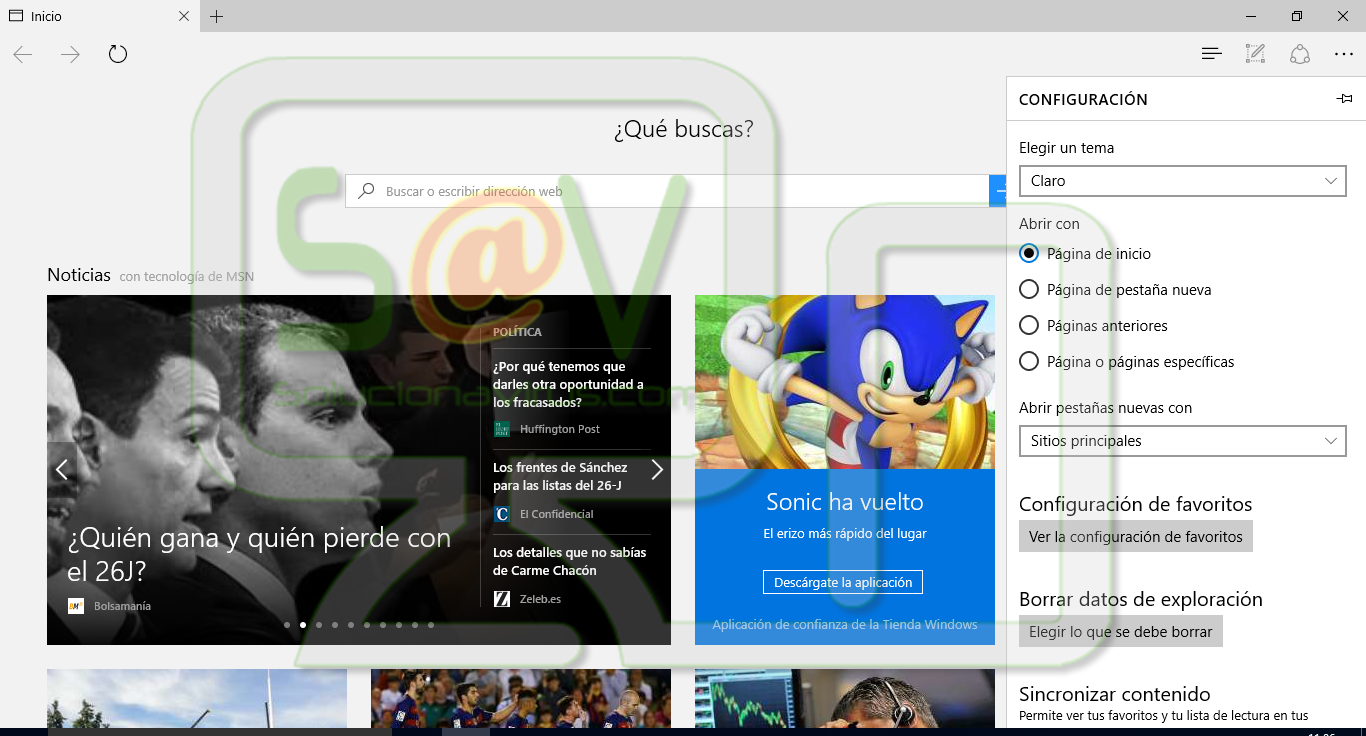The width and height of the screenshot is (1366, 736).
Task: Open Los frentes de Sánchez article
Action: [x=560, y=476]
